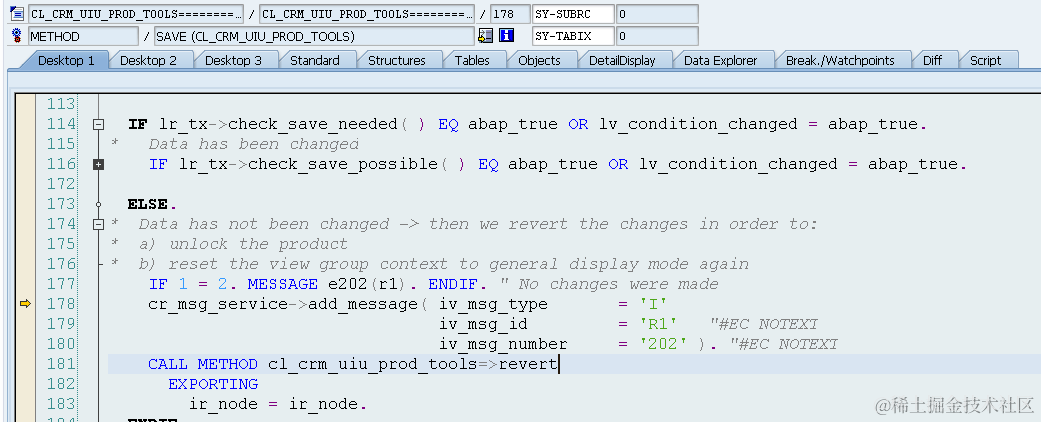Click 'No changes were made' comment
The width and height of the screenshot is (1041, 422).
point(617,284)
